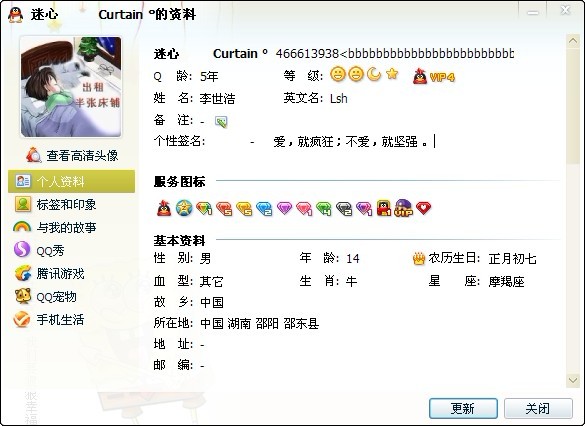585x426 pixels.
Task: Click the moon level icon
Action: click(374, 75)
